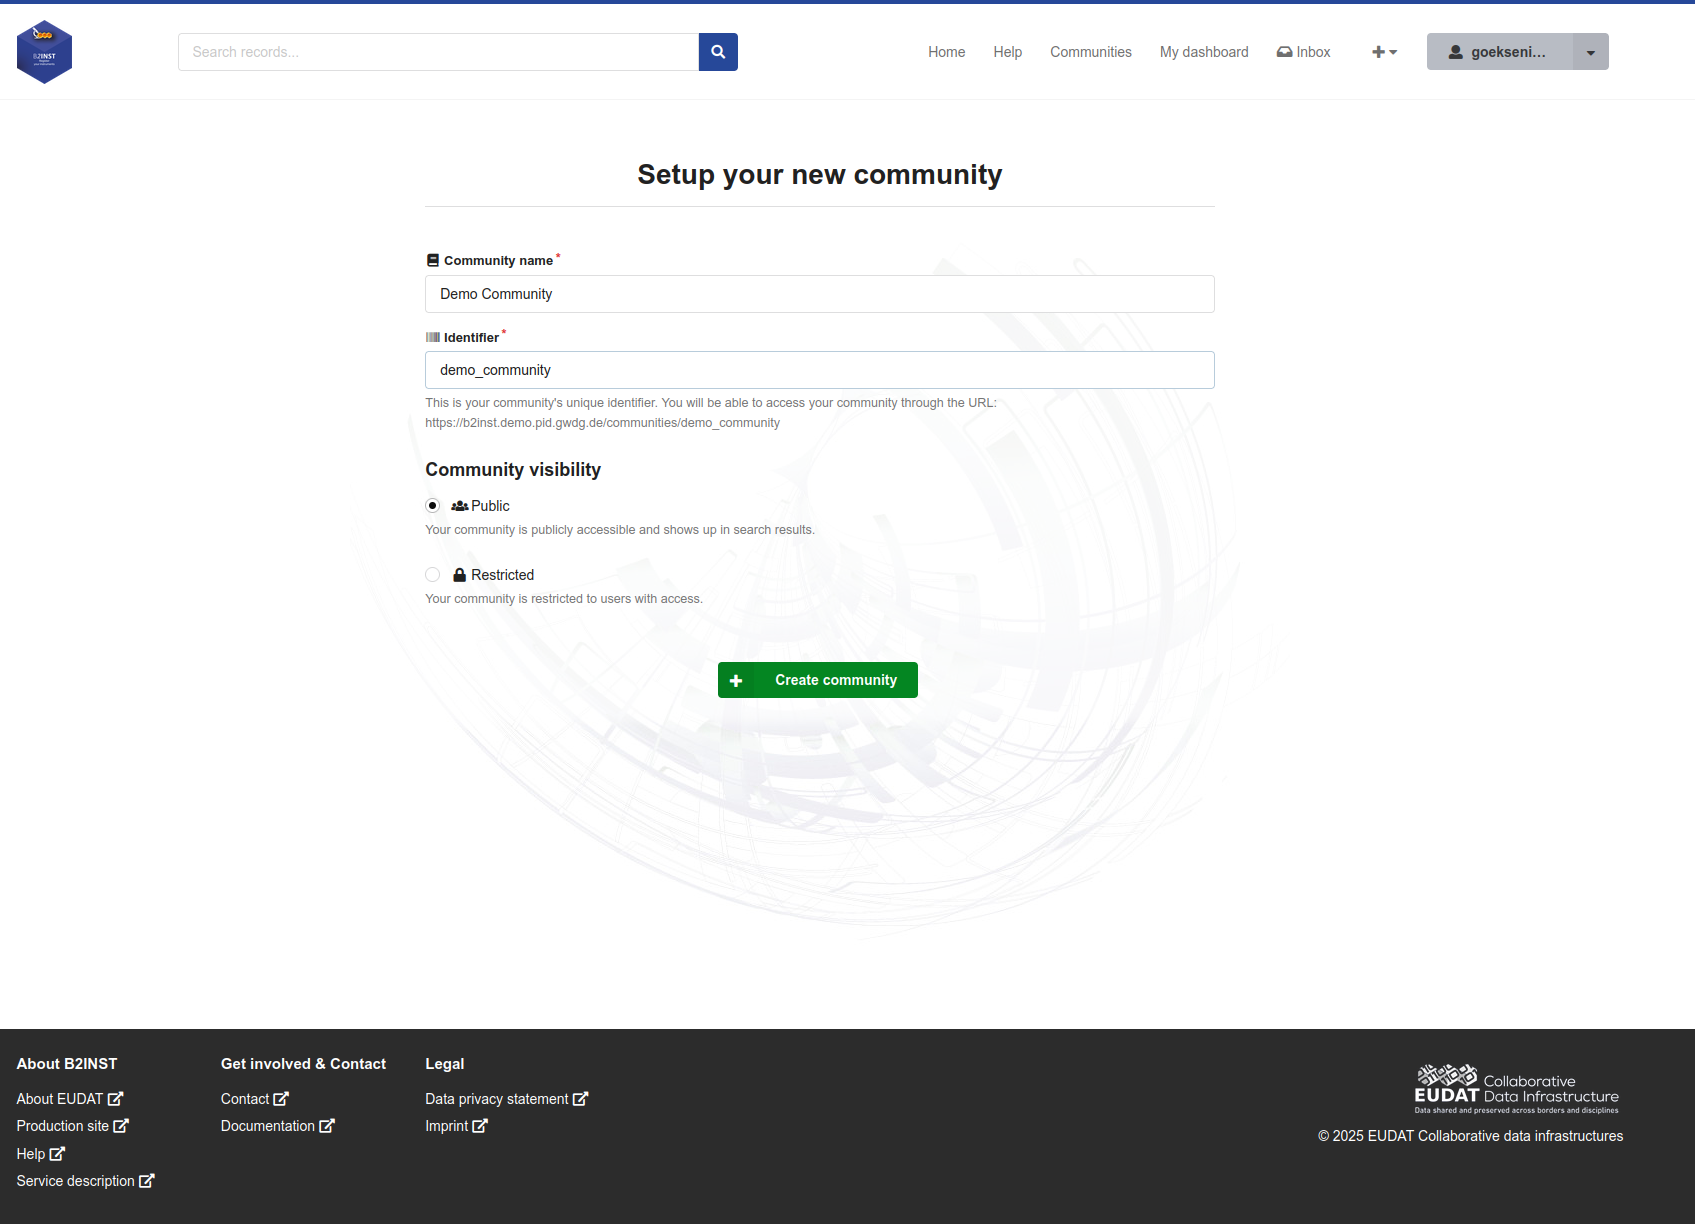Open the footer Help link
Image resolution: width=1695 pixels, height=1224 pixels.
click(x=40, y=1154)
